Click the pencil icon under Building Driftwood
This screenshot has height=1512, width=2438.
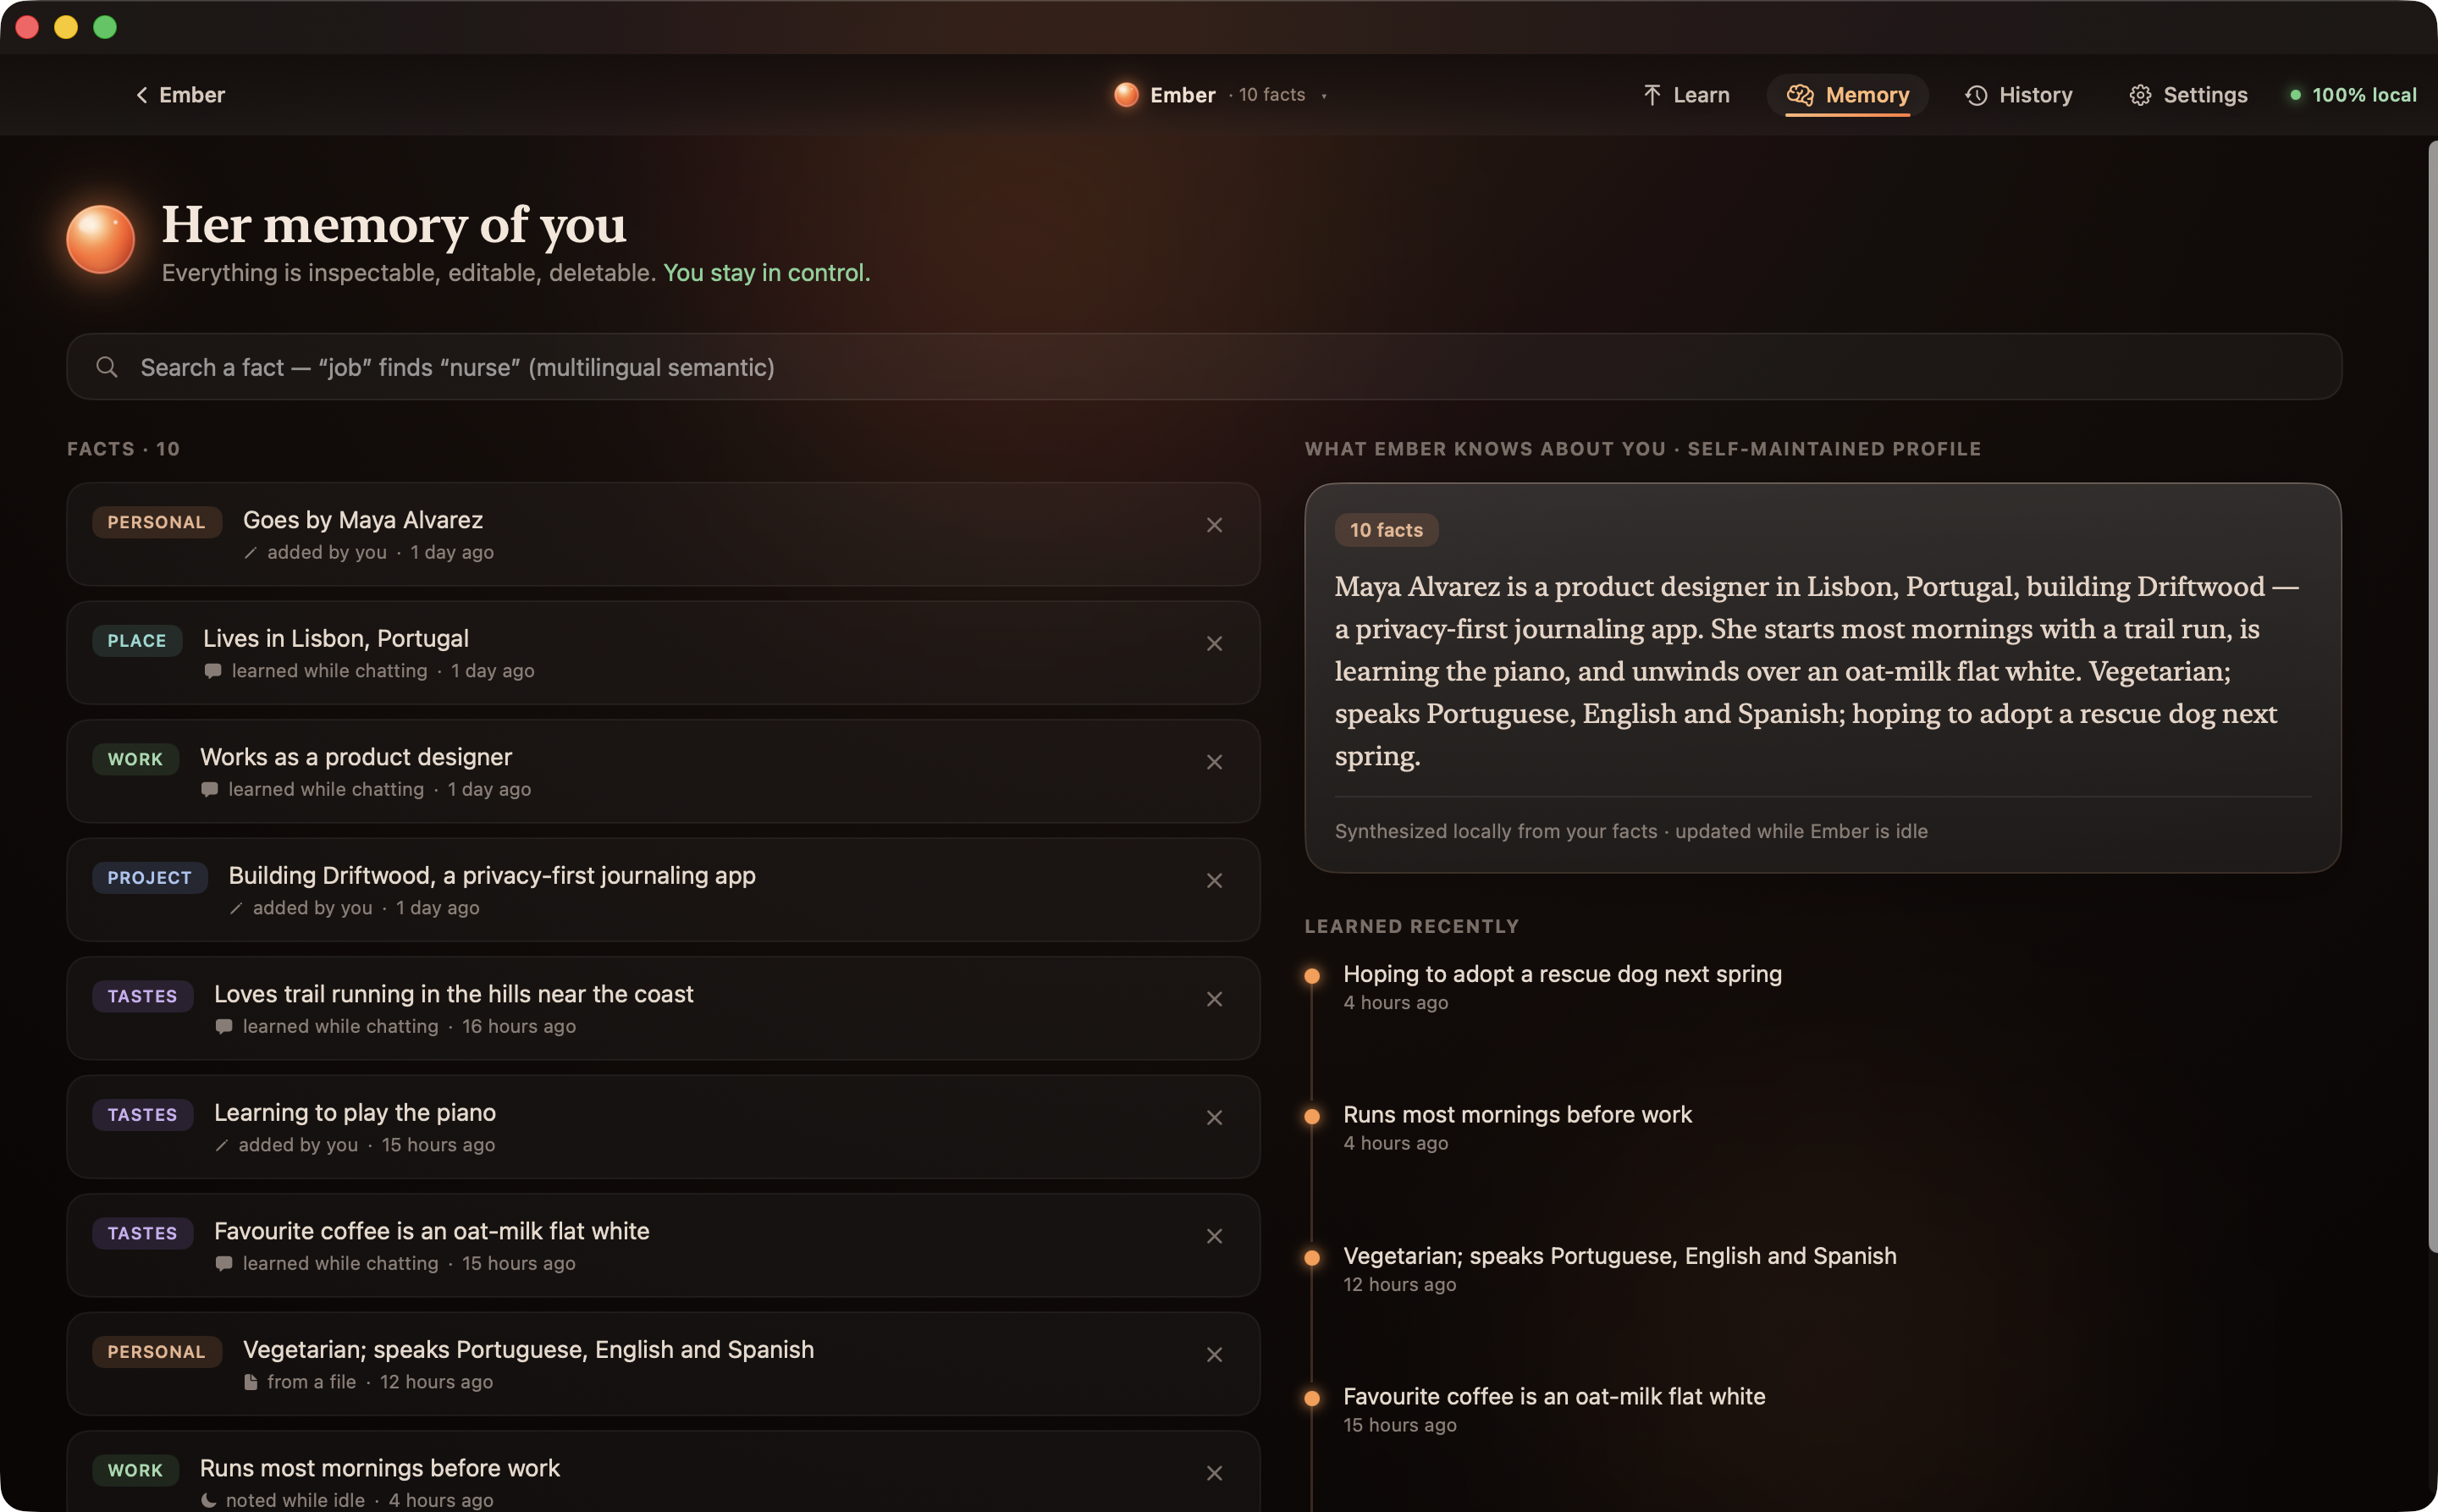click(x=236, y=909)
